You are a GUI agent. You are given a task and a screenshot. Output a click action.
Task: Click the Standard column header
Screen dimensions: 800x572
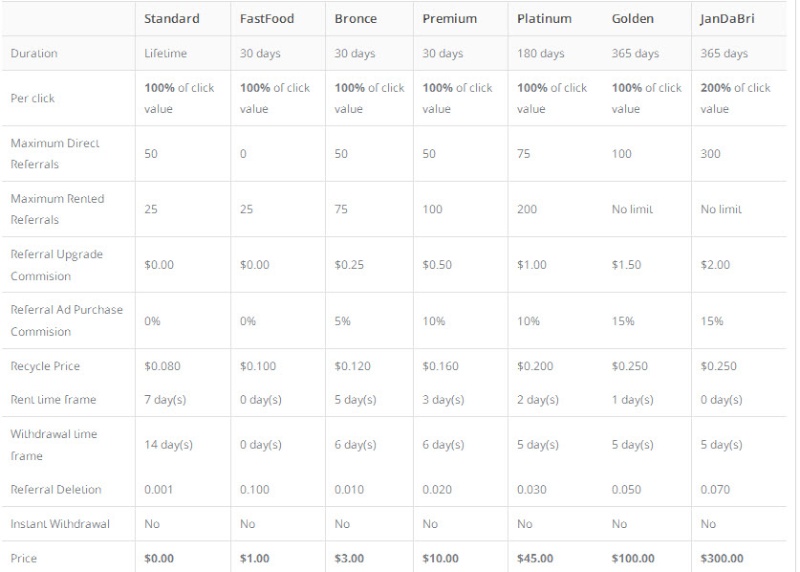171,19
